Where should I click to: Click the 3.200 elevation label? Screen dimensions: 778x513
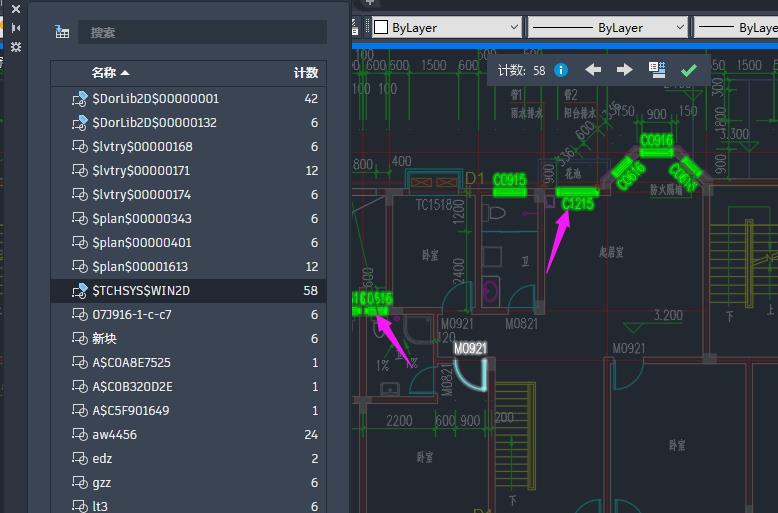[668, 315]
